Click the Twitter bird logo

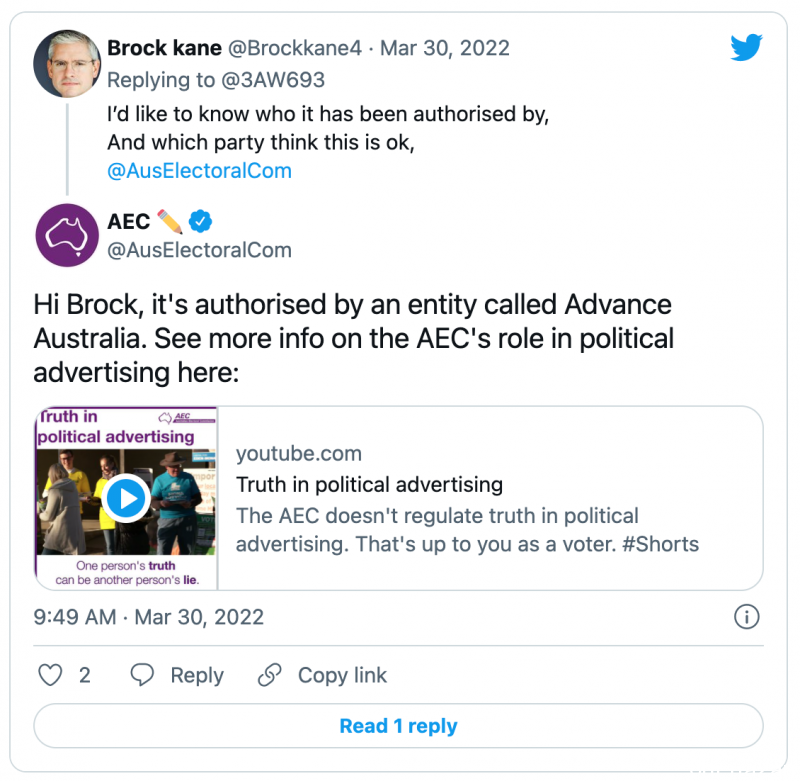click(746, 47)
